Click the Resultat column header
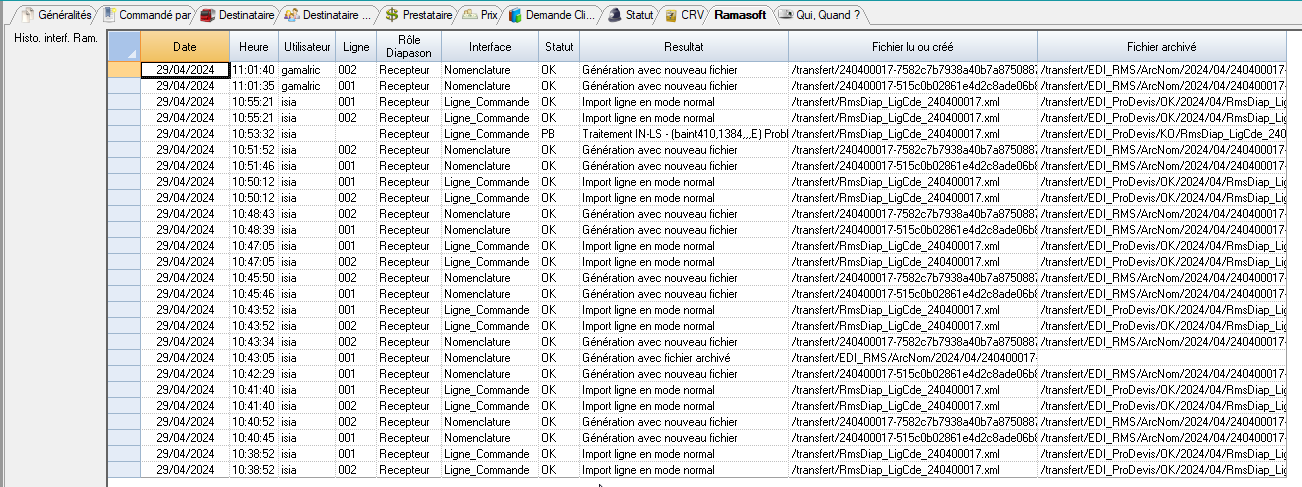The height and width of the screenshot is (487, 1302). [x=683, y=47]
